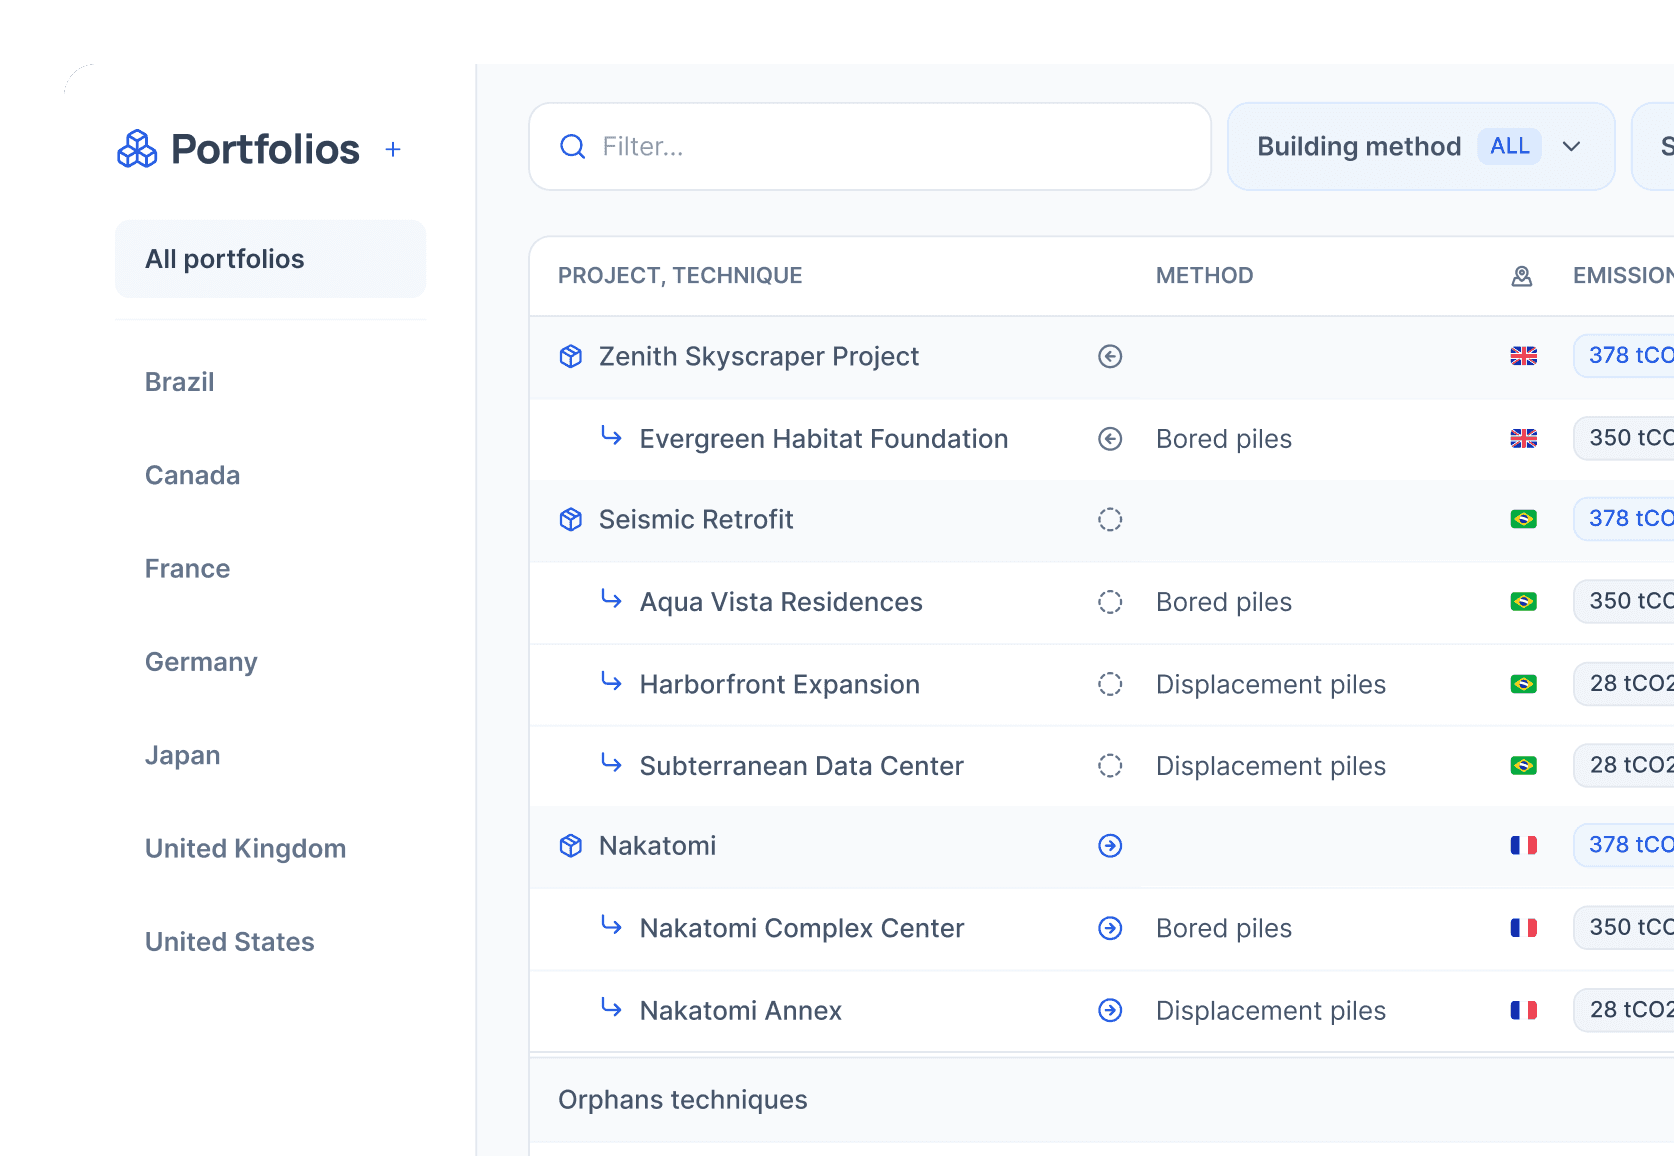This screenshot has height=1156, width=1674.
Task: Open the United Kingdom portfolio
Action: coord(245,849)
